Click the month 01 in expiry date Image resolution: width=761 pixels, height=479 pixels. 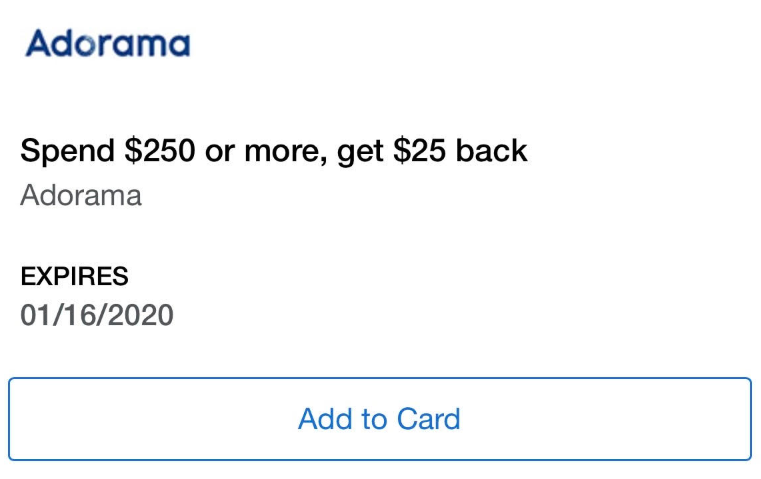click(x=36, y=315)
